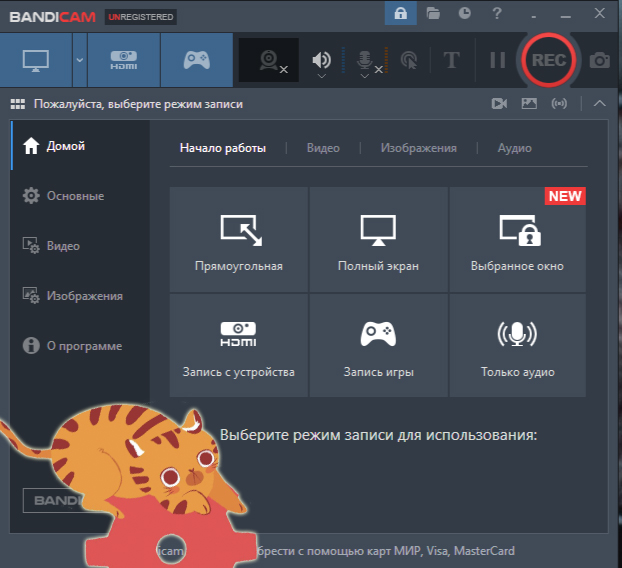The width and height of the screenshot is (622, 568).
Task: Click the lock icon in title bar
Action: 401,13
